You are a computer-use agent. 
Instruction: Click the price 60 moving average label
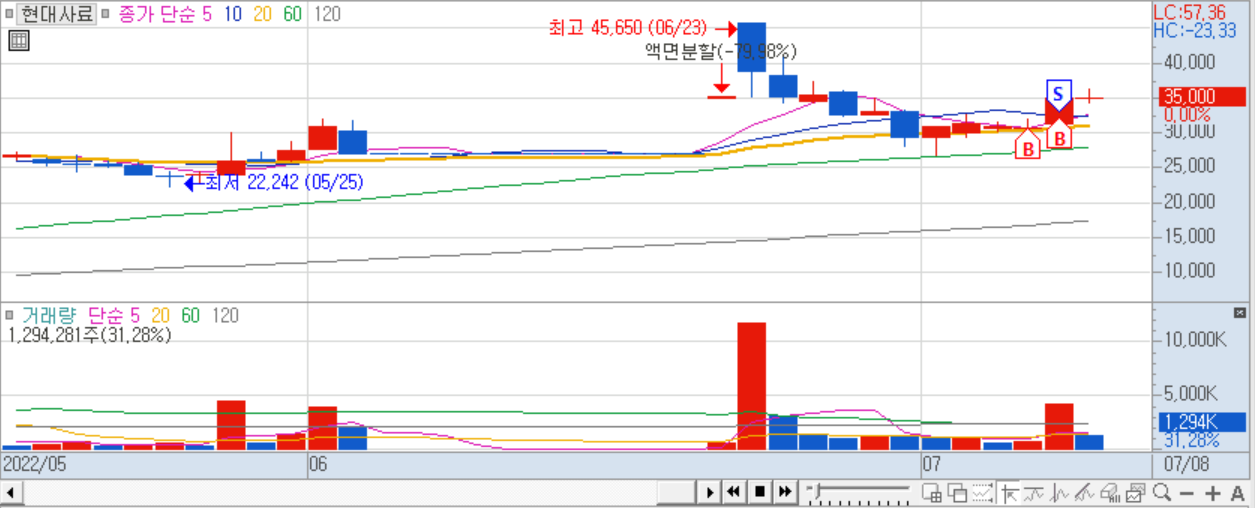click(x=292, y=14)
